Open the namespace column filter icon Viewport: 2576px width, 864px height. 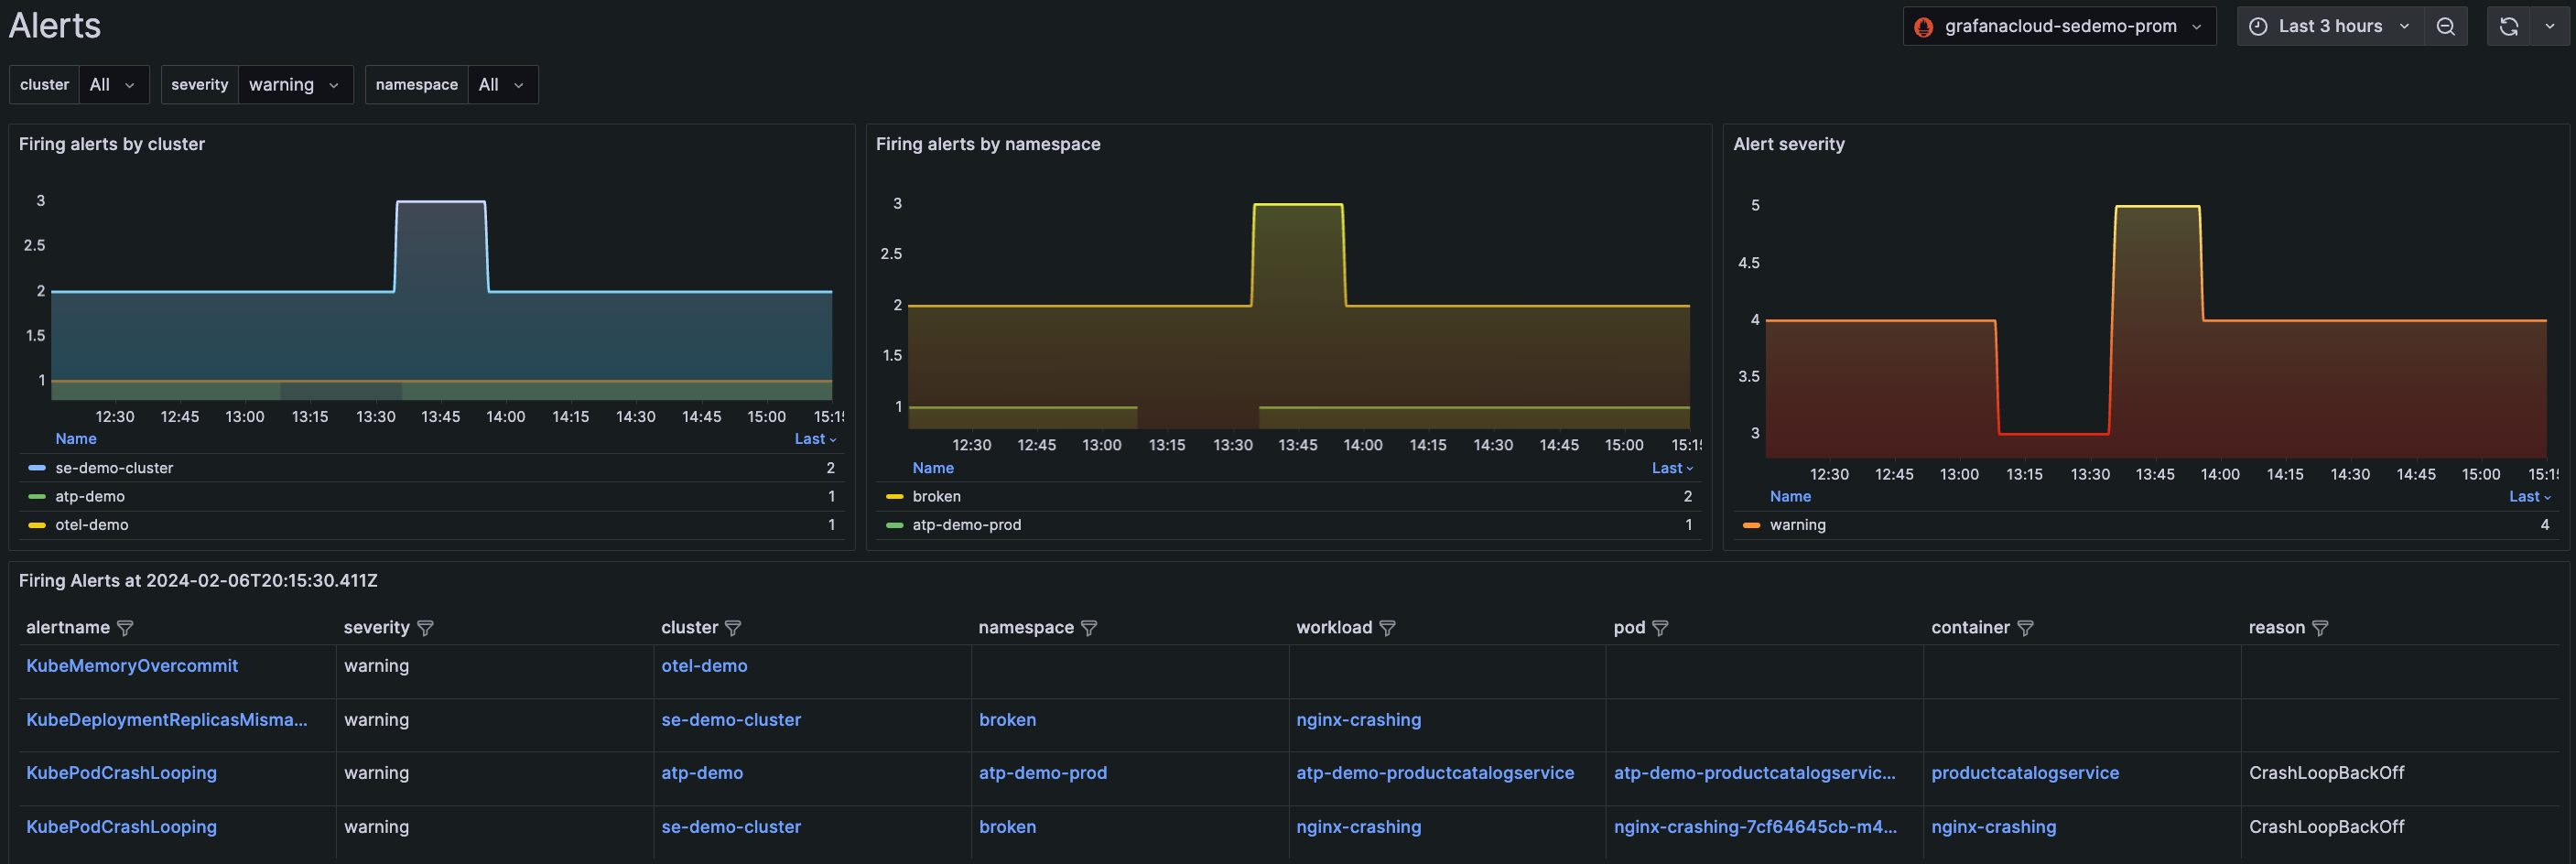1089,628
